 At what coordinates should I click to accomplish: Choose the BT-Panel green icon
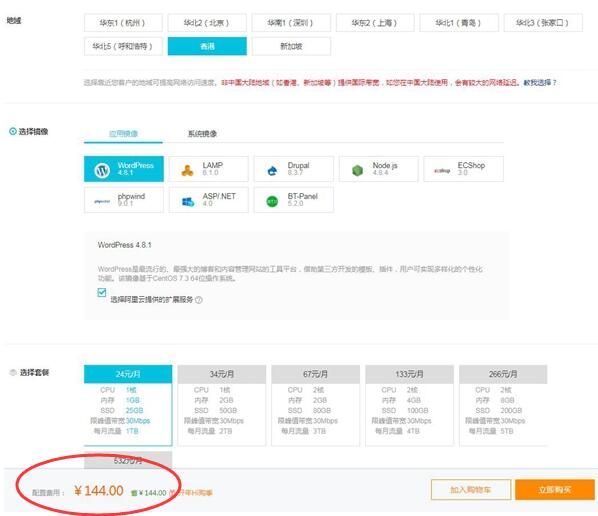click(272, 201)
